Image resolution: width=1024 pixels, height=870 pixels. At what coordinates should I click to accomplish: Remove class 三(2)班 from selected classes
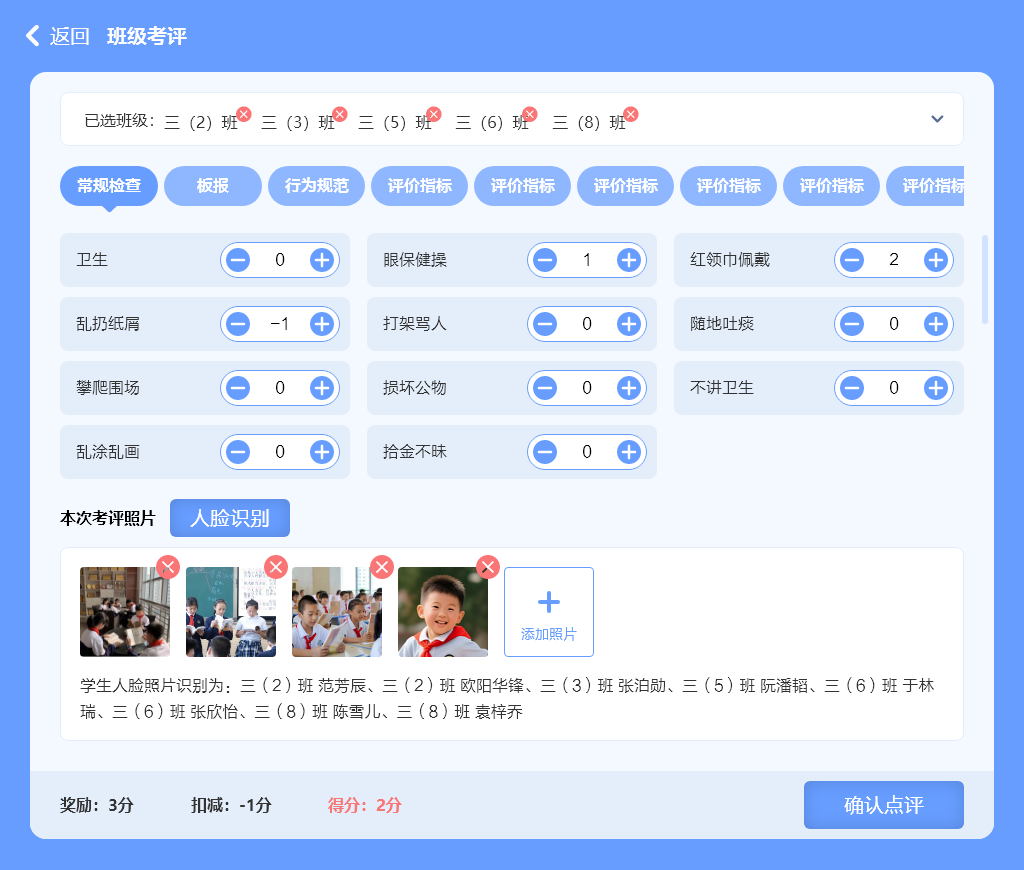244,114
